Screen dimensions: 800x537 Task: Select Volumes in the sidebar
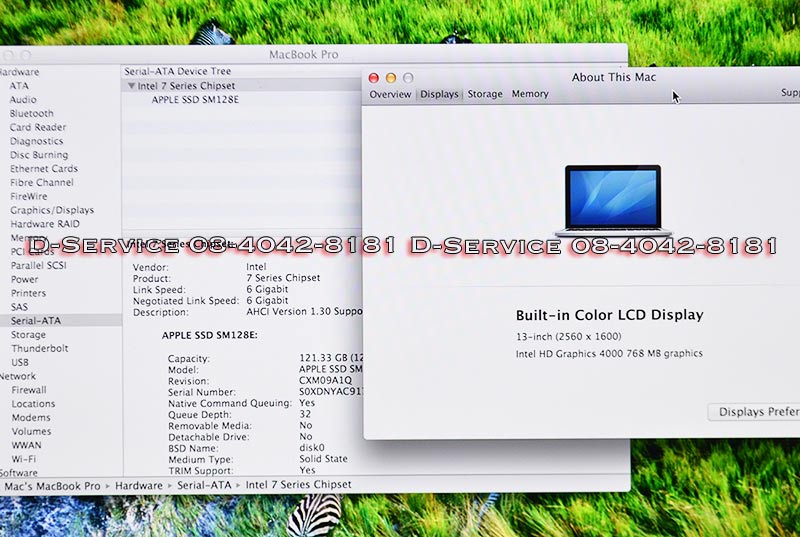coord(31,431)
